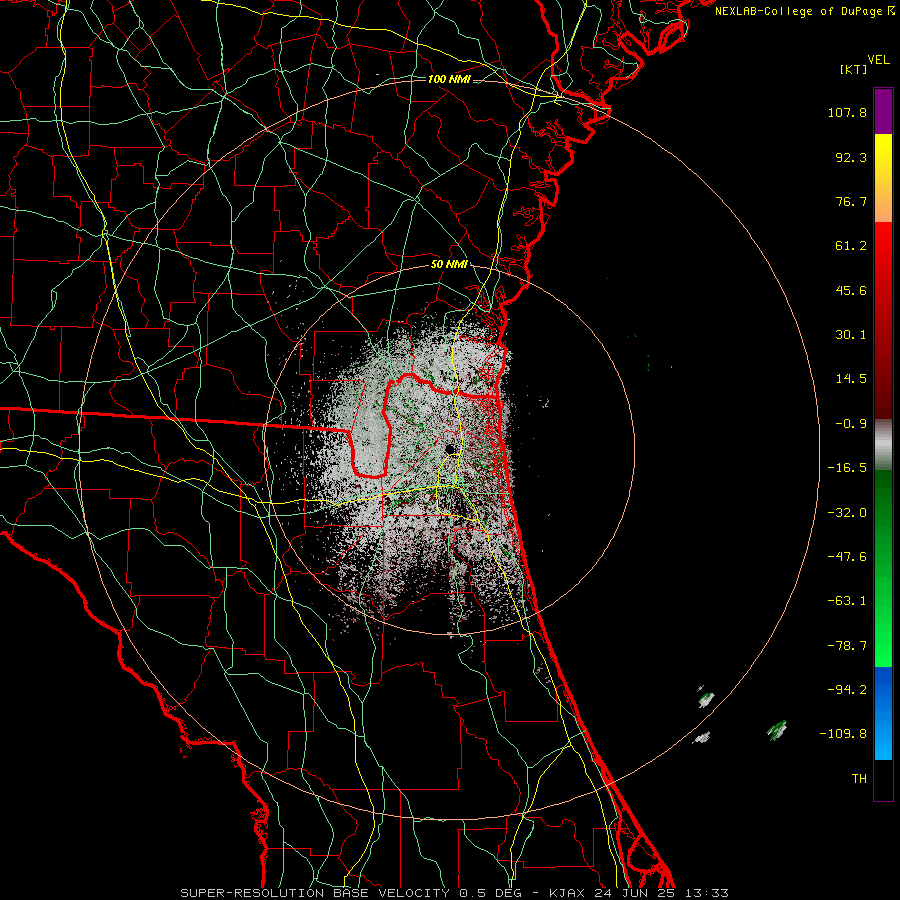Screen dimensions: 900x900
Task: Select the -47.6 legend value
Action: tap(847, 557)
